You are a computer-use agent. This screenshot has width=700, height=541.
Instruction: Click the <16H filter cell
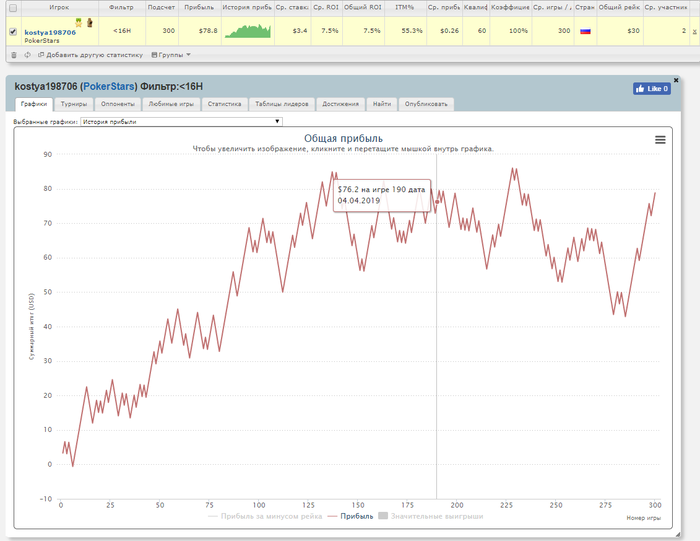[122, 31]
